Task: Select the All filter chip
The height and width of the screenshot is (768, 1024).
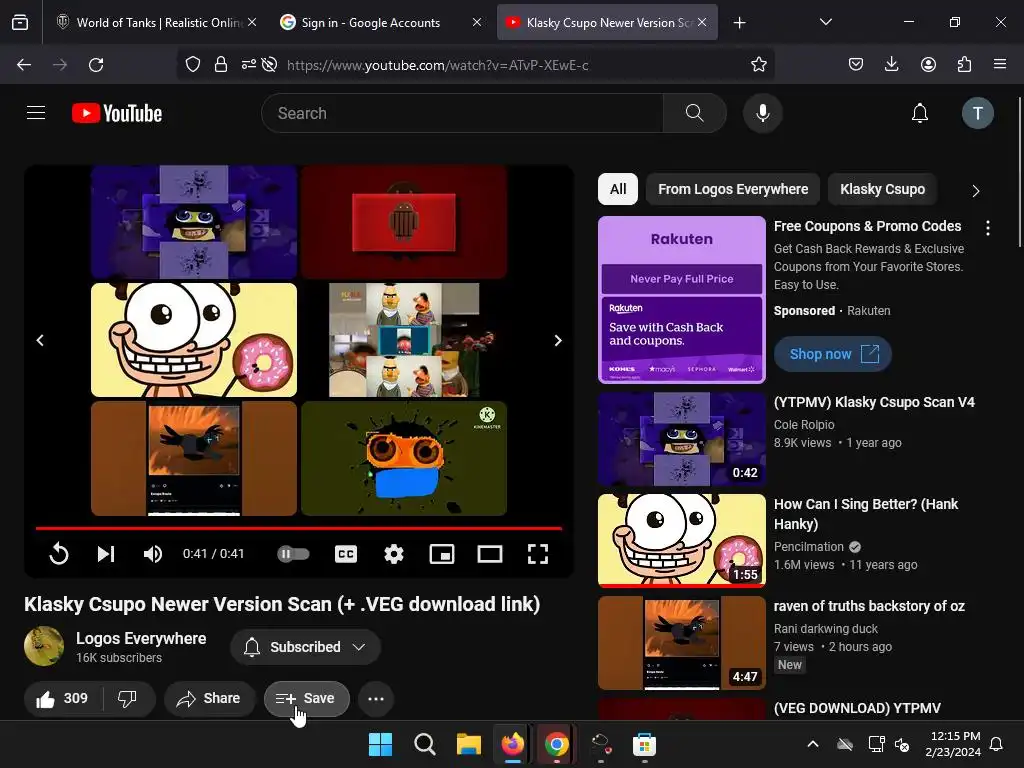Action: coord(618,189)
